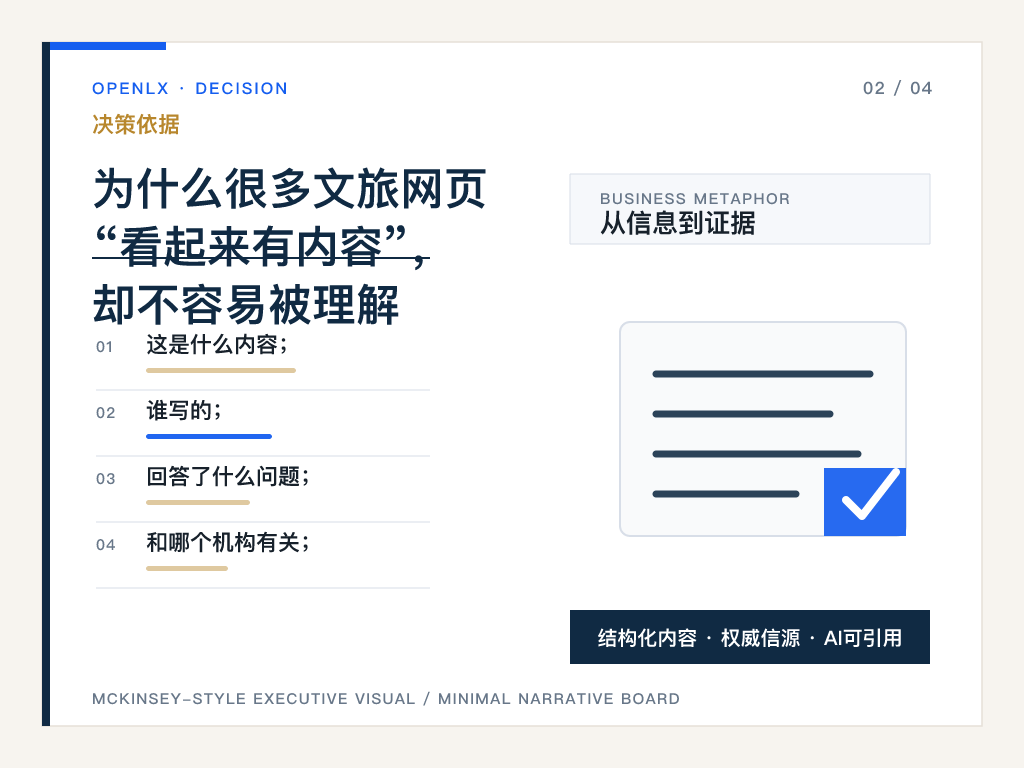
Task: Click the dark banner '结构化内容 · 权威信源 · AI可引用'
Action: 750,637
